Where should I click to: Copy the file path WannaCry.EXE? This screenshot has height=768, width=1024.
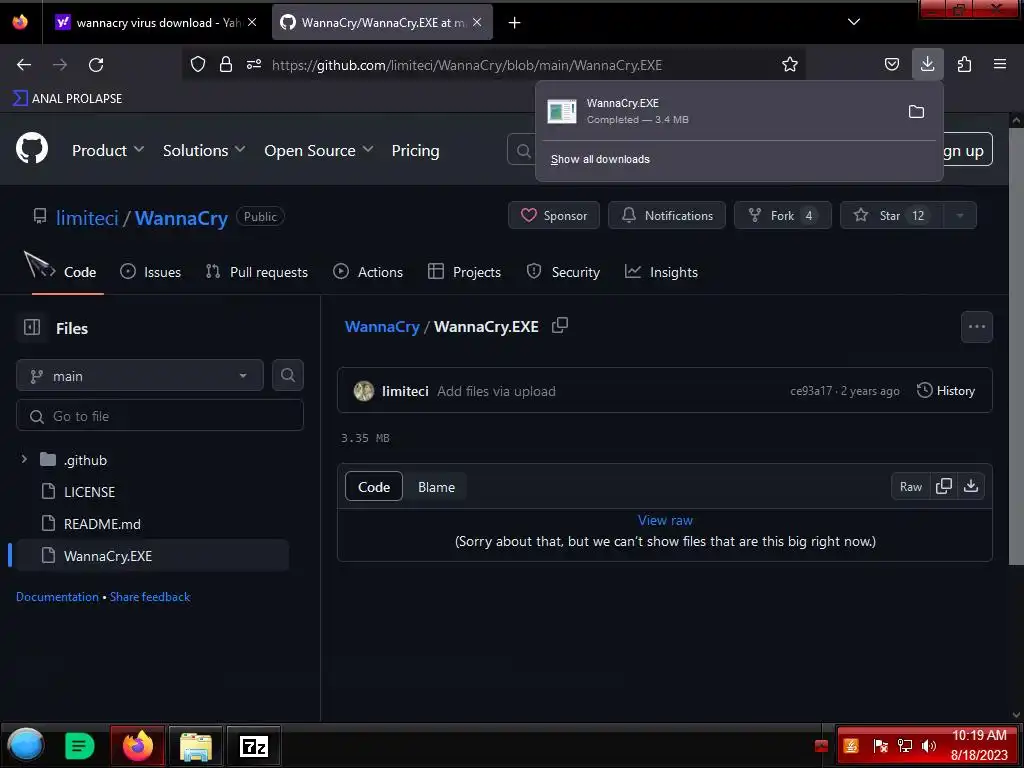pos(560,325)
